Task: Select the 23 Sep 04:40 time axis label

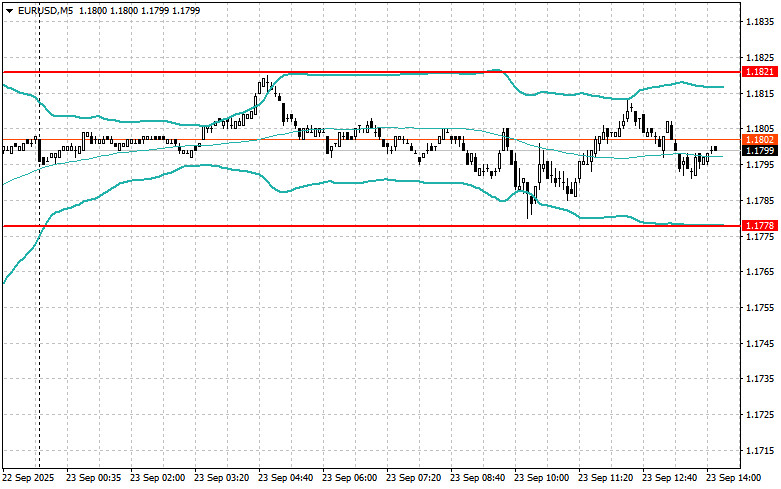Action: coord(285,478)
